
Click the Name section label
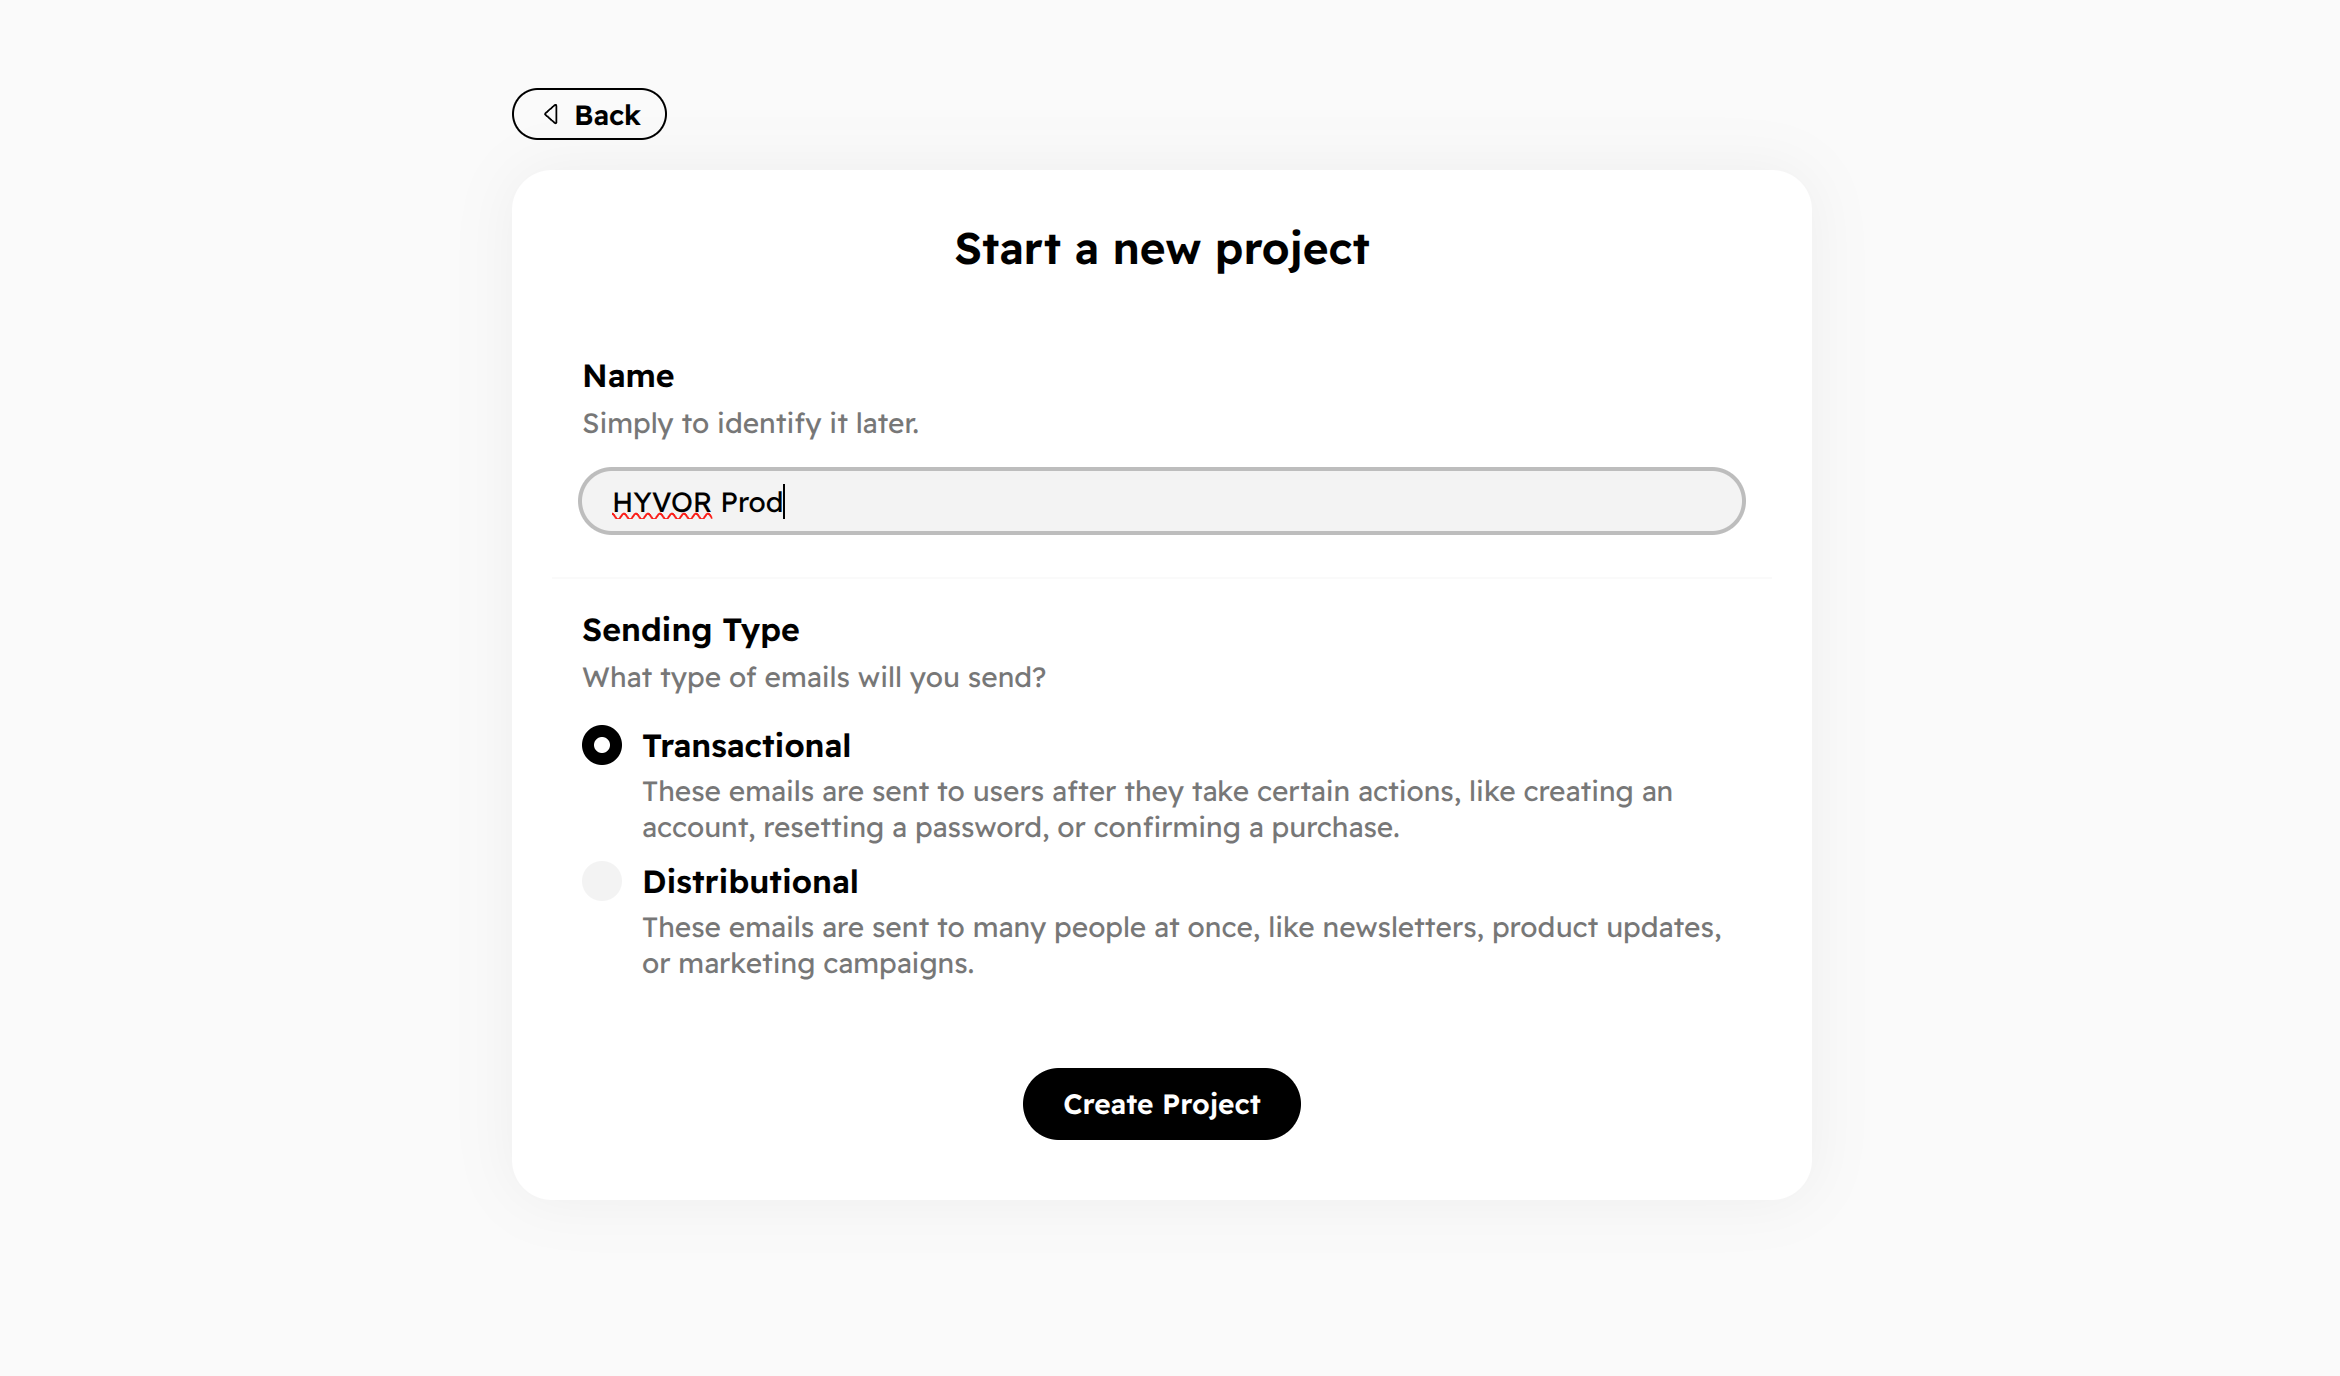point(627,376)
